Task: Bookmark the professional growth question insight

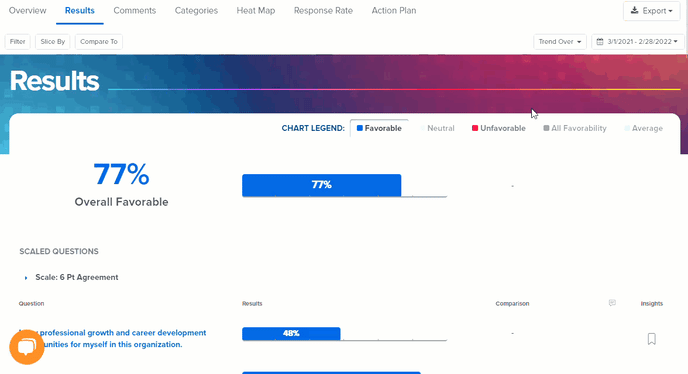Action: pos(652,339)
